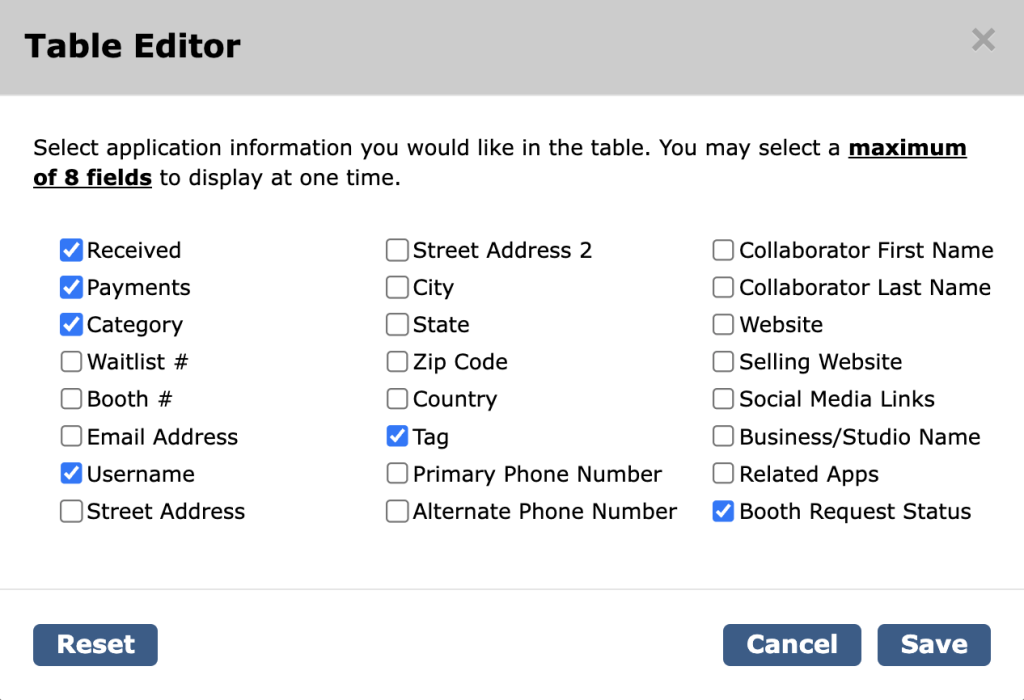Check the Country option
Screen dimensions: 1024x700
[x=397, y=399]
